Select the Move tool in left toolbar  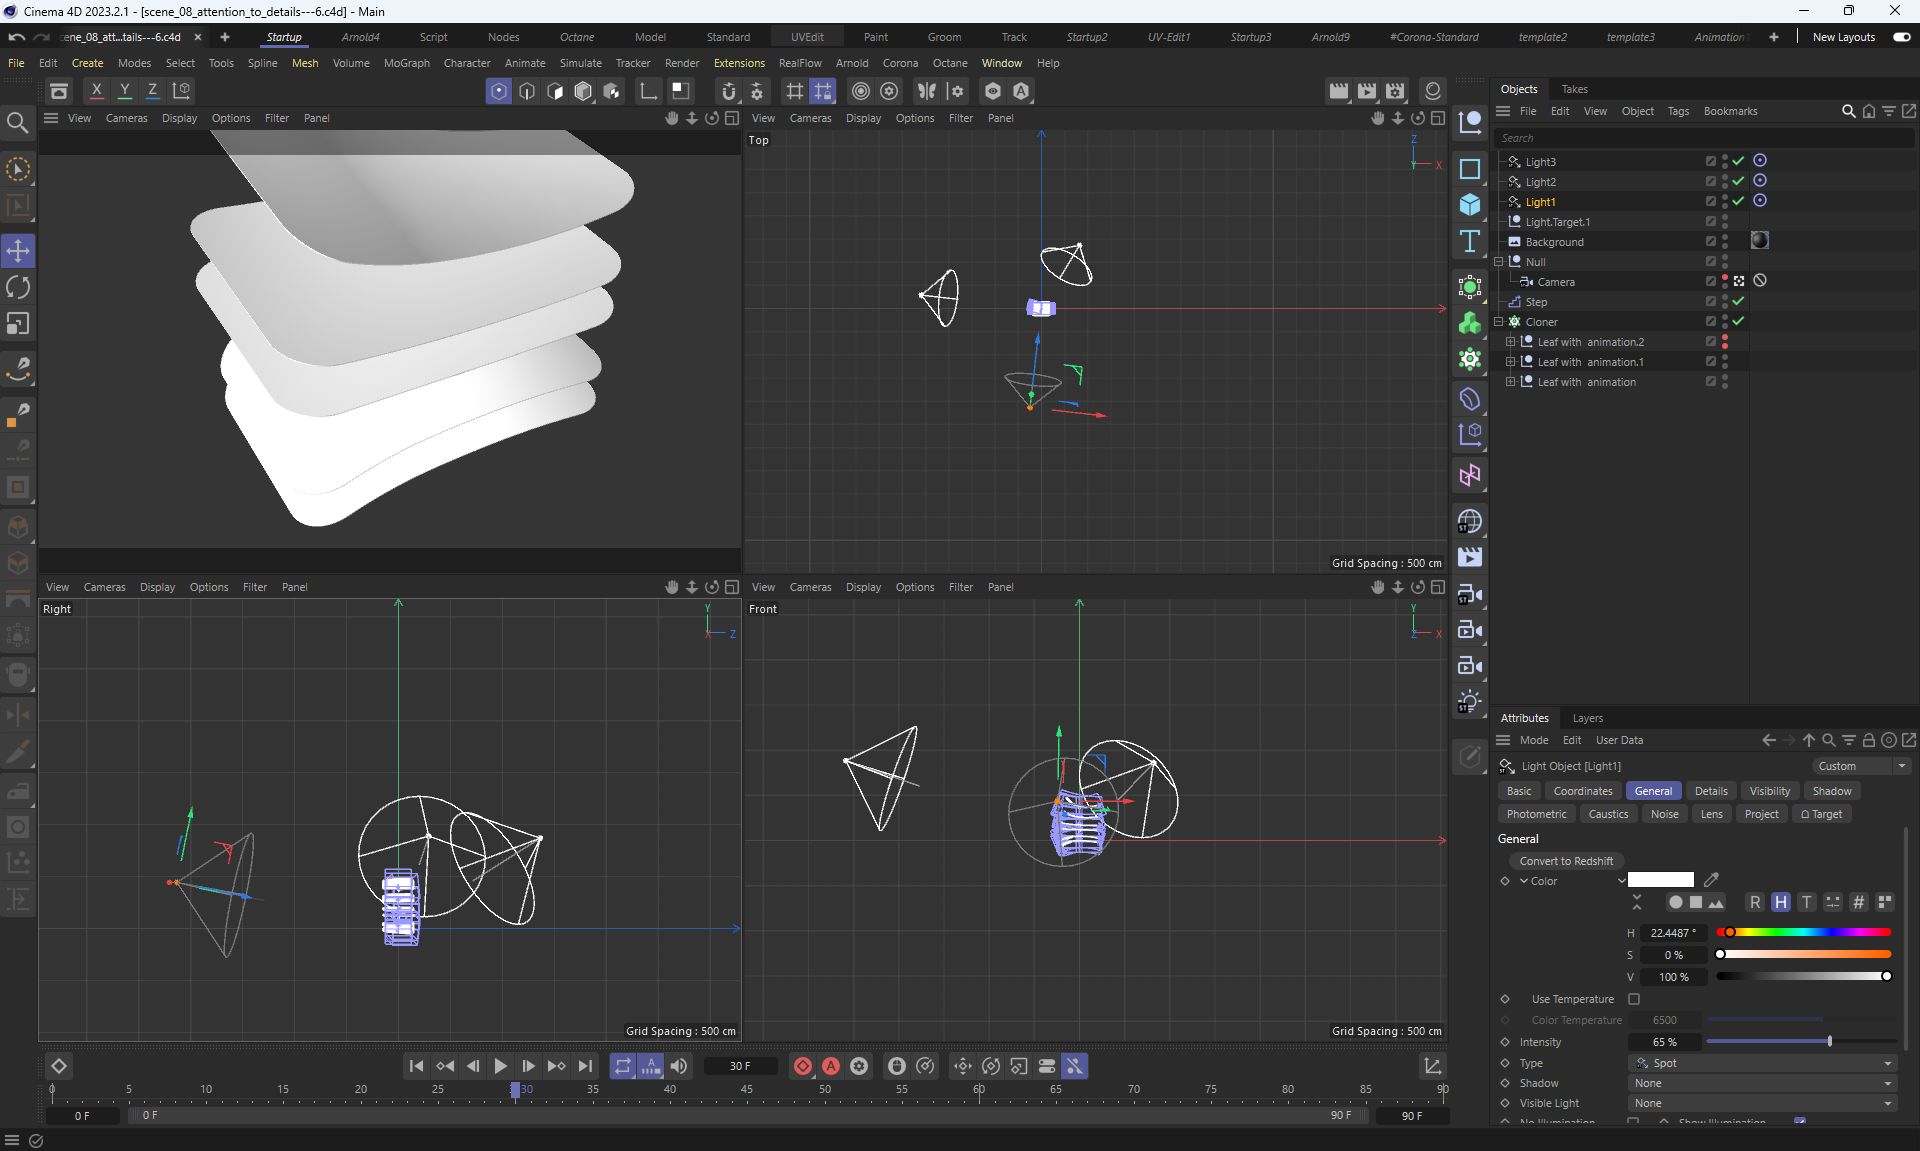18,251
